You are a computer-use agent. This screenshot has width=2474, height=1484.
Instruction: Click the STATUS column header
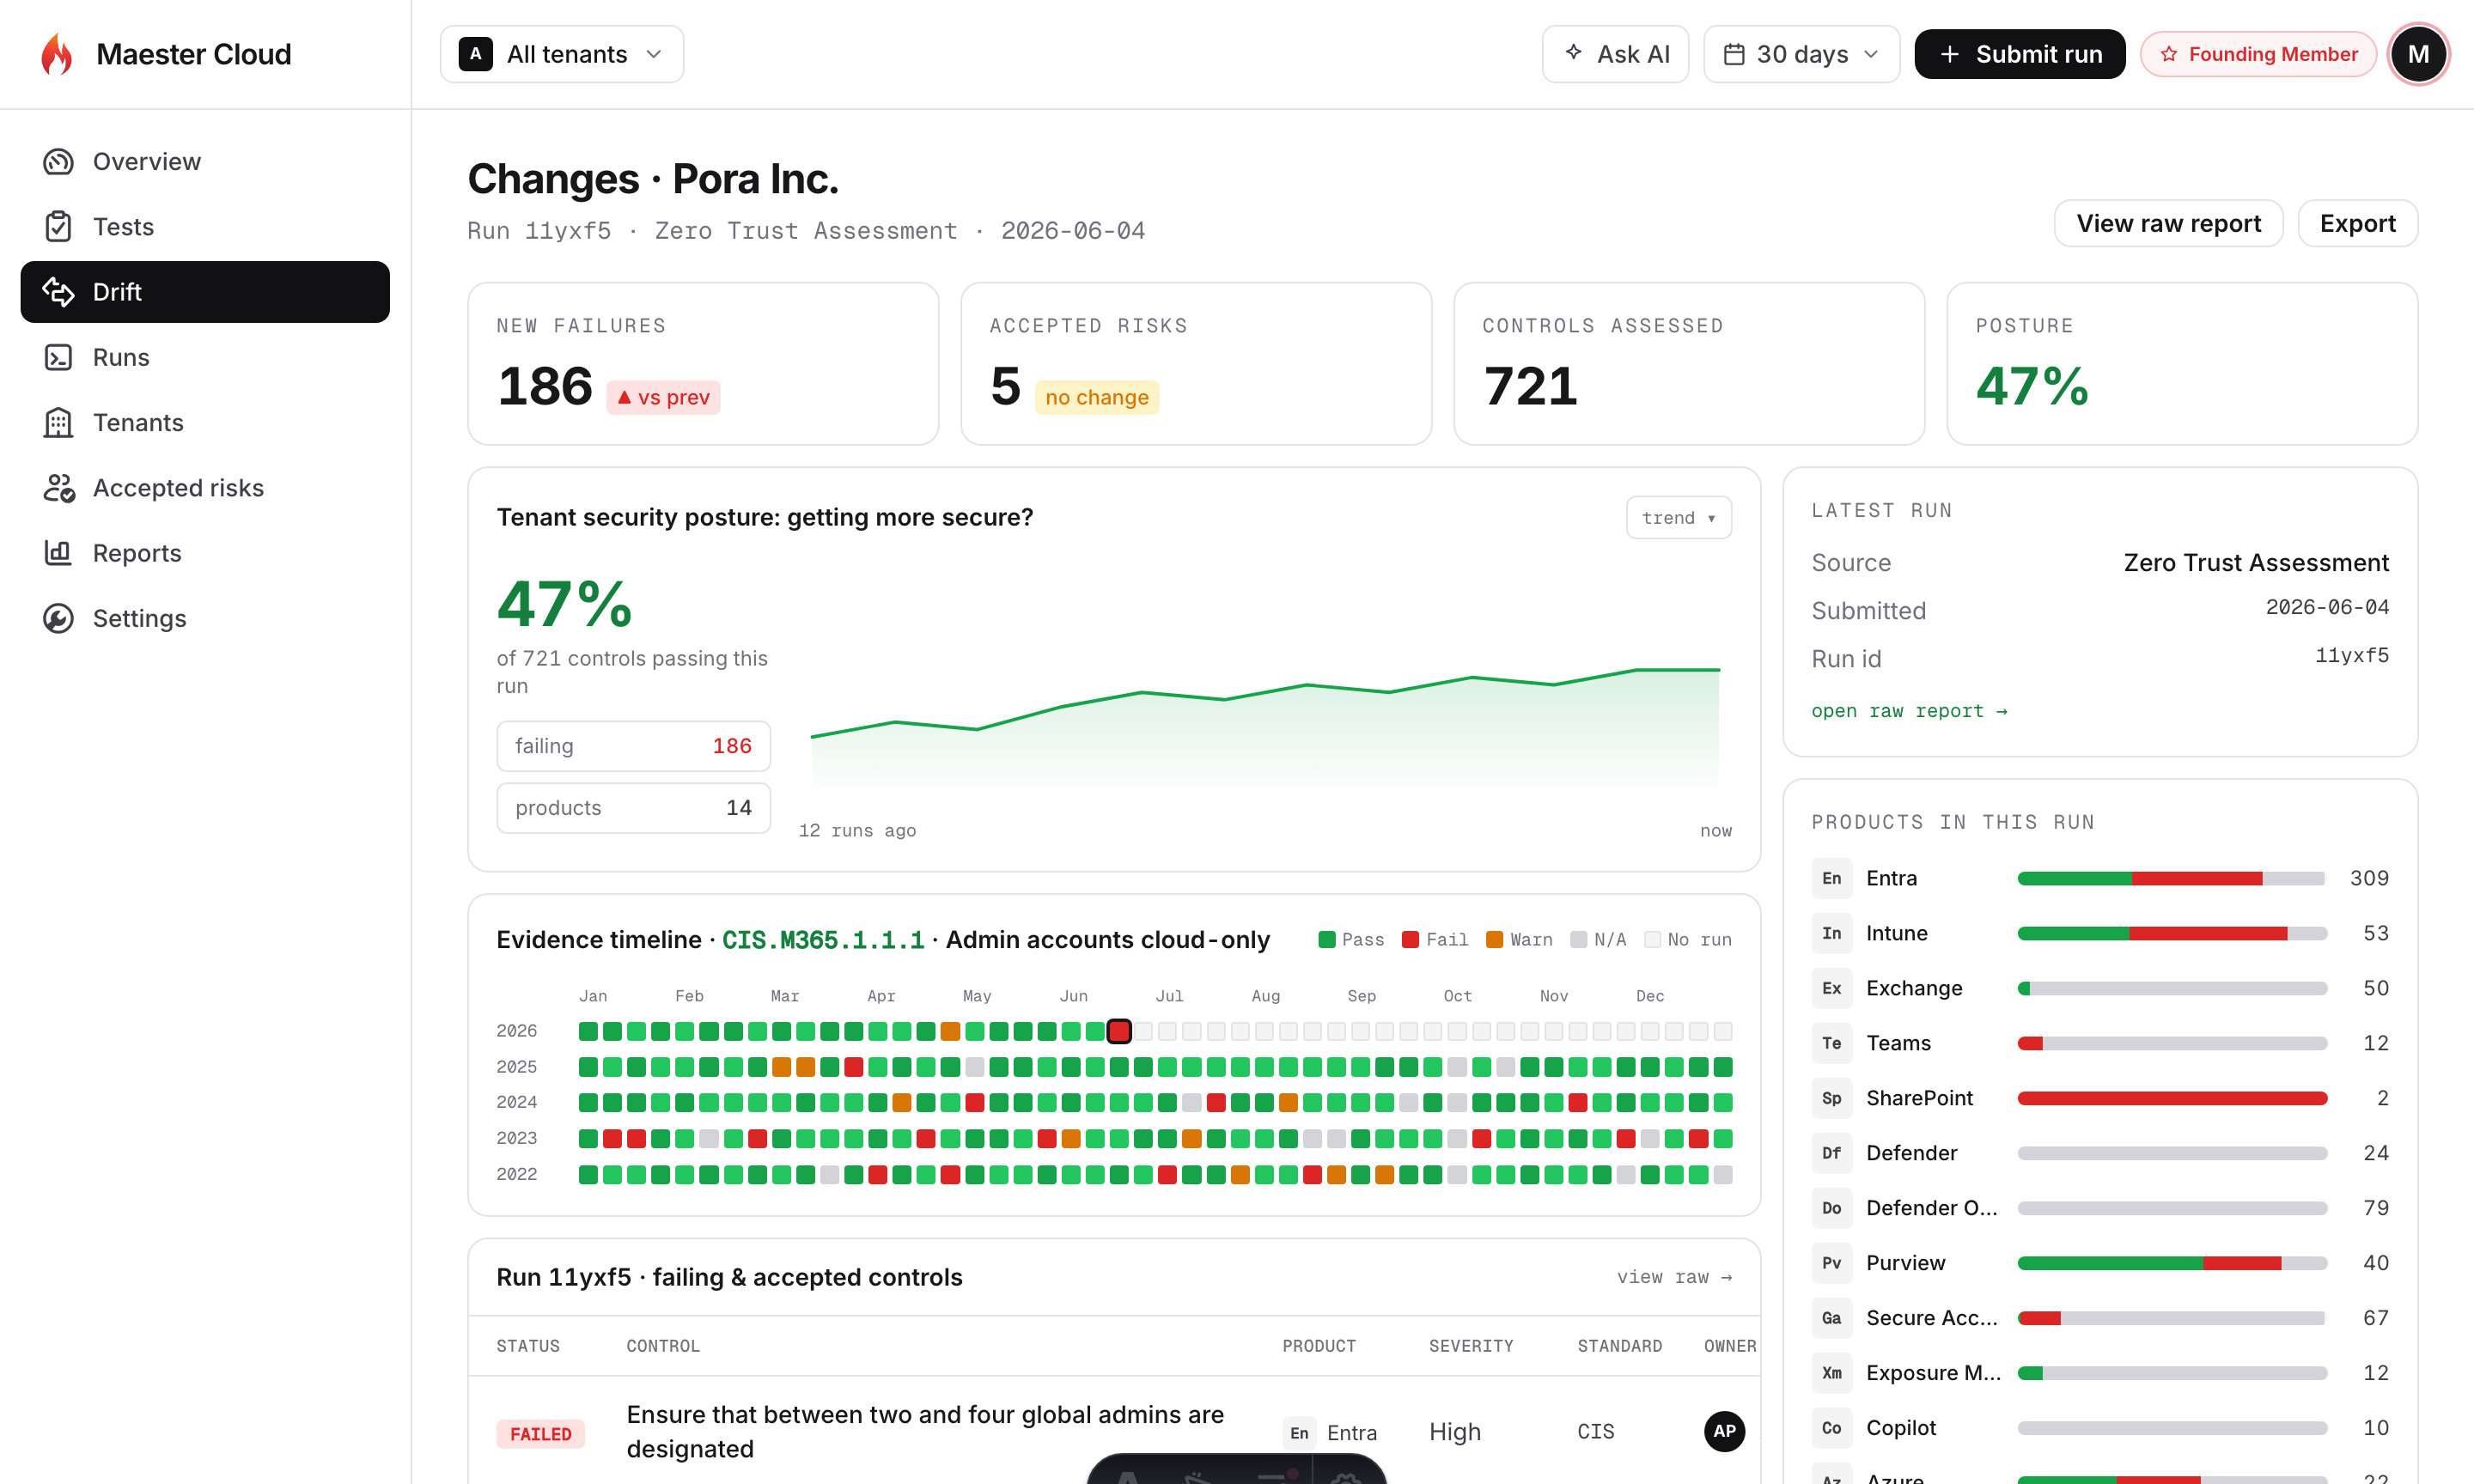coord(528,1346)
